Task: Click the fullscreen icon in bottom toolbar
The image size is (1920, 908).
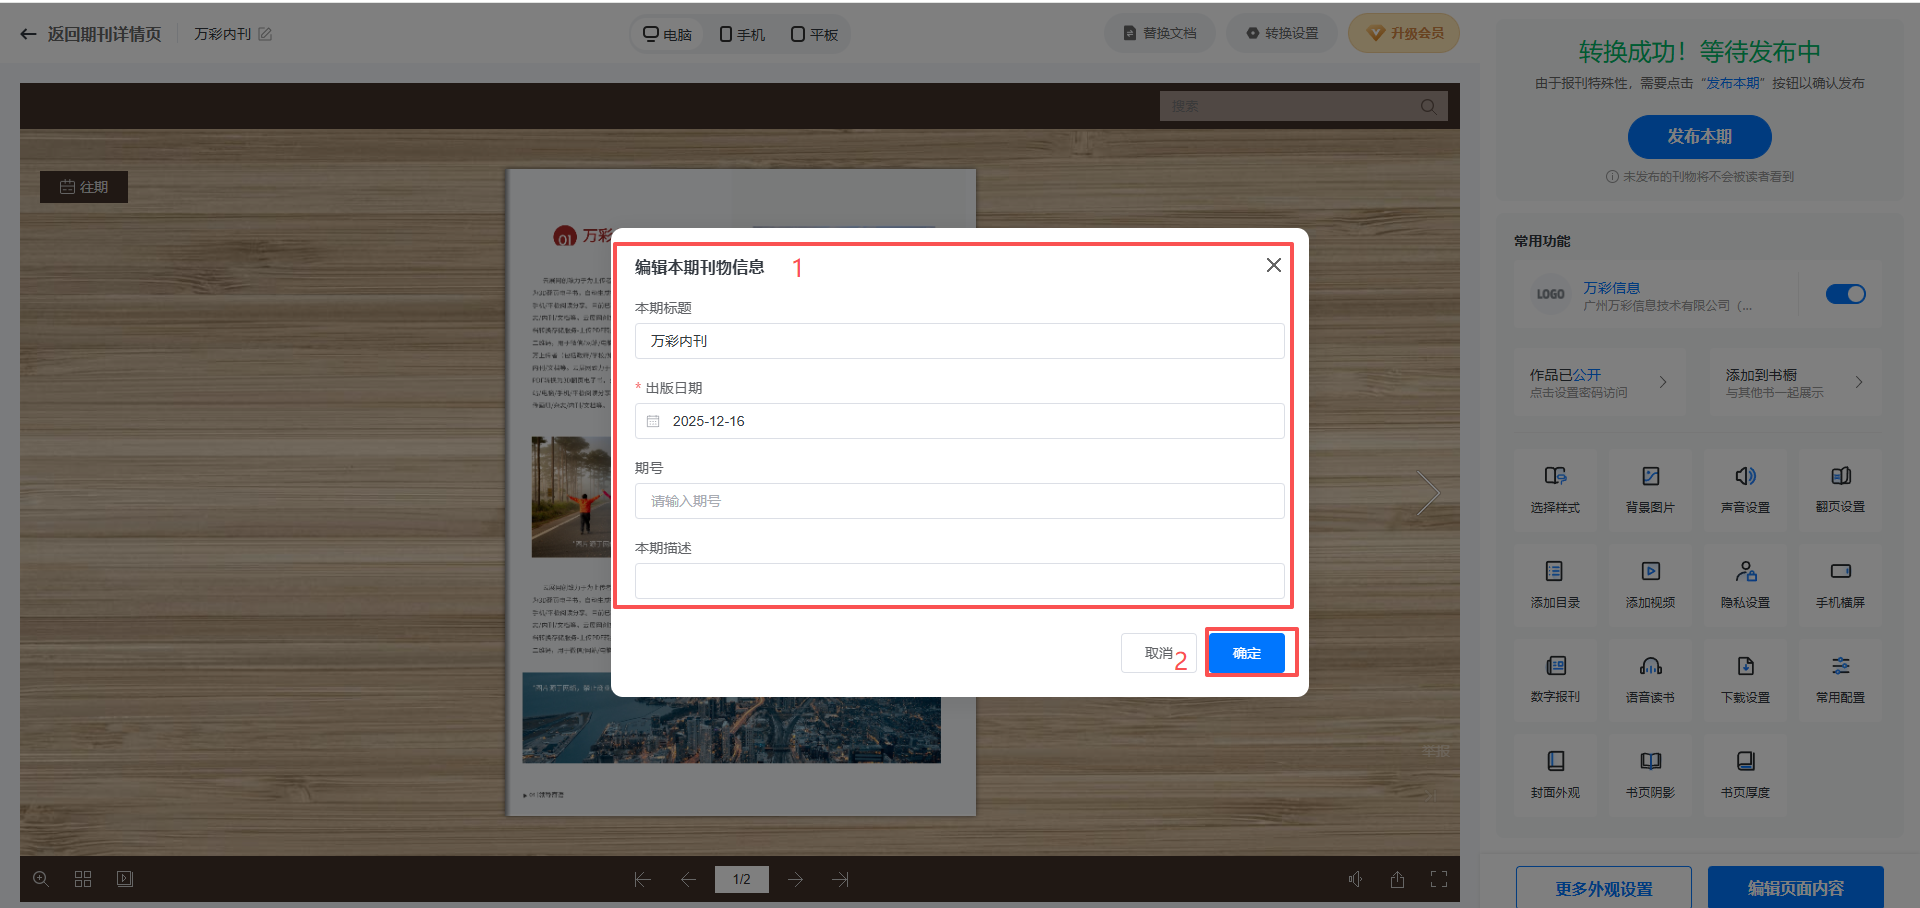Action: (x=1439, y=879)
